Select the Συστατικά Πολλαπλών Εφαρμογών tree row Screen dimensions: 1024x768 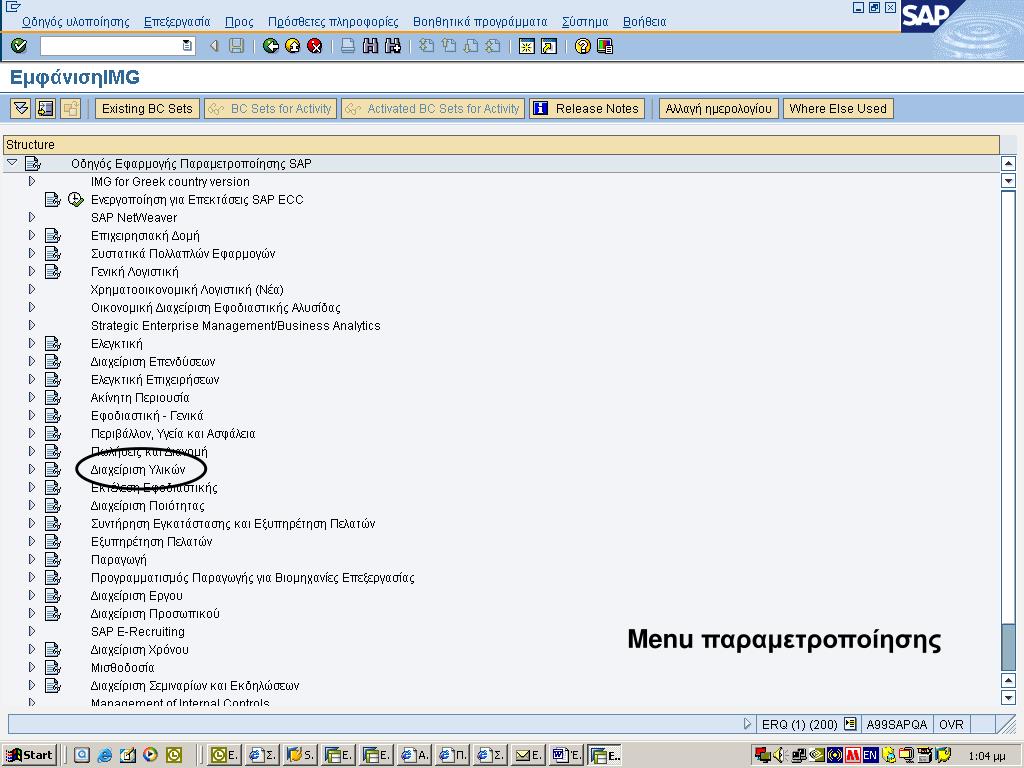click(x=183, y=253)
